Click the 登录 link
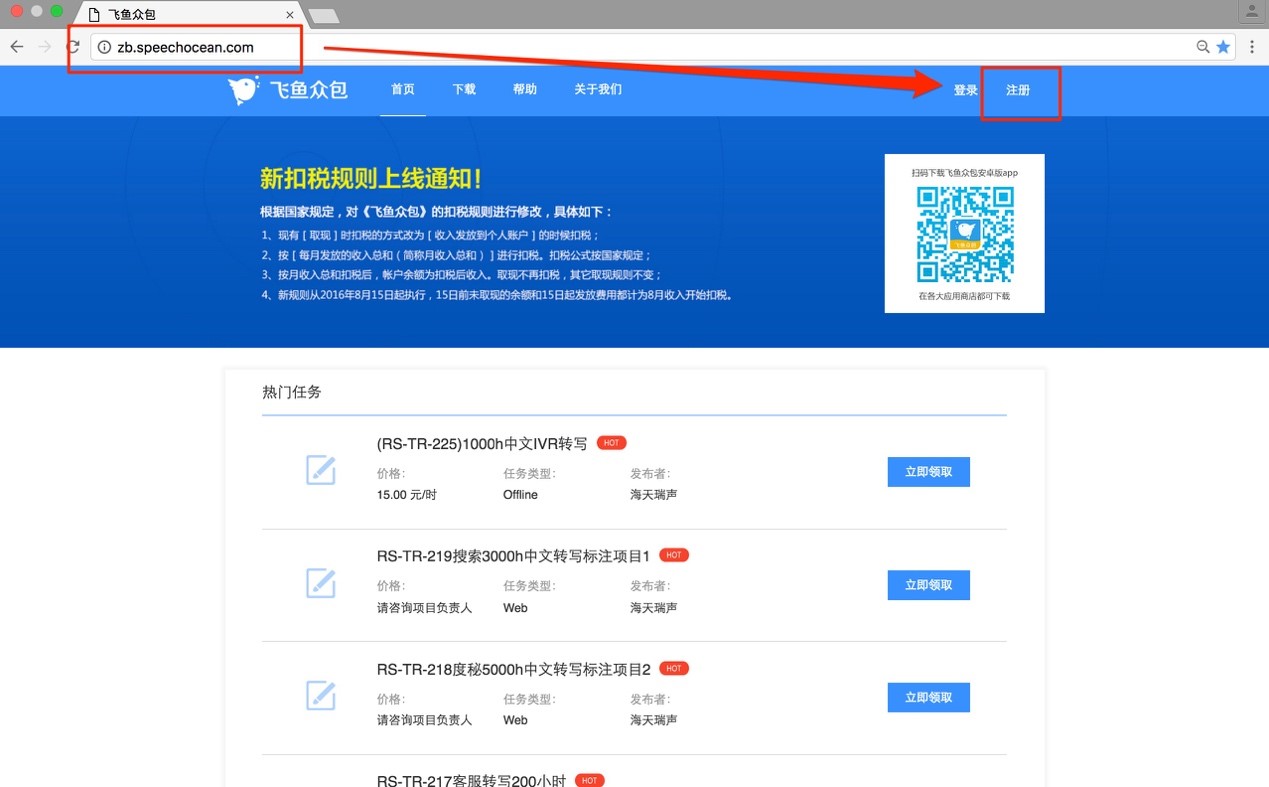Viewport: 1269px width, 787px height. tap(965, 90)
